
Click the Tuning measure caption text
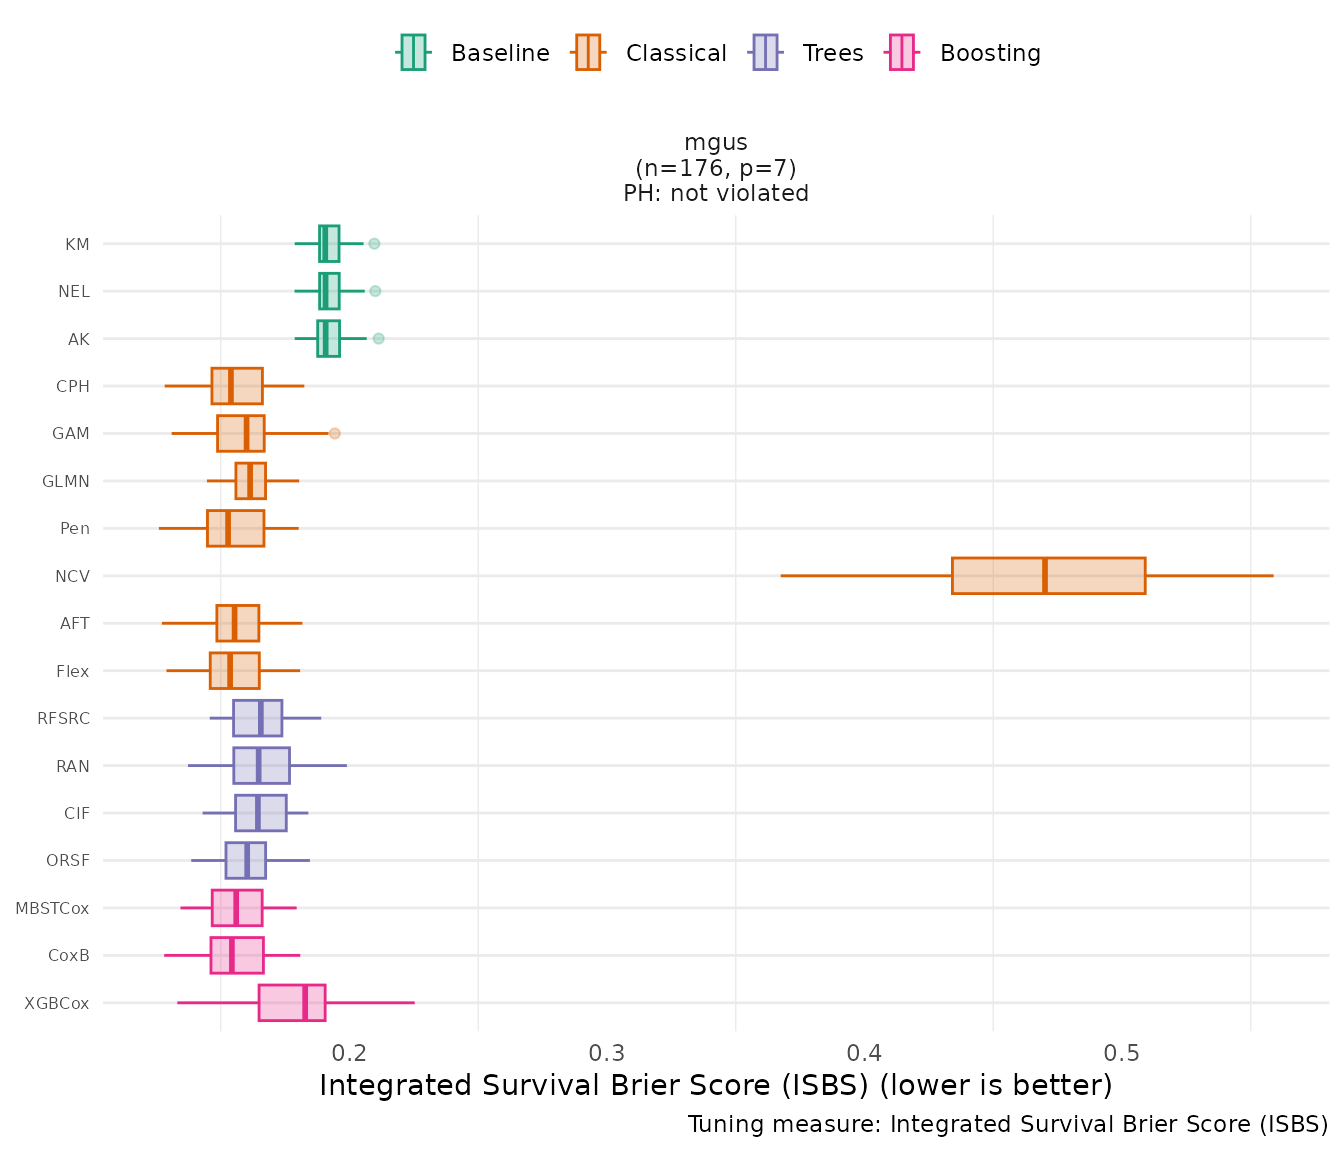click(1008, 1125)
